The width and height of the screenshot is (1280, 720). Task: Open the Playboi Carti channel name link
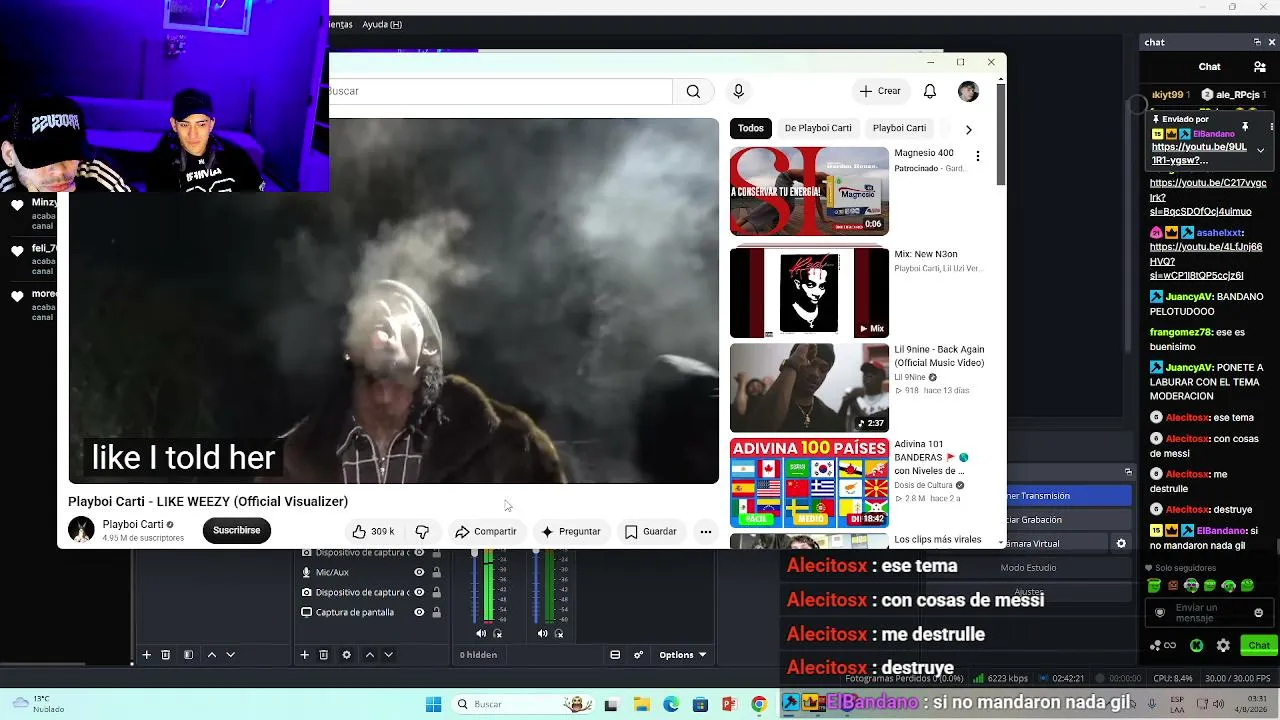[133, 524]
